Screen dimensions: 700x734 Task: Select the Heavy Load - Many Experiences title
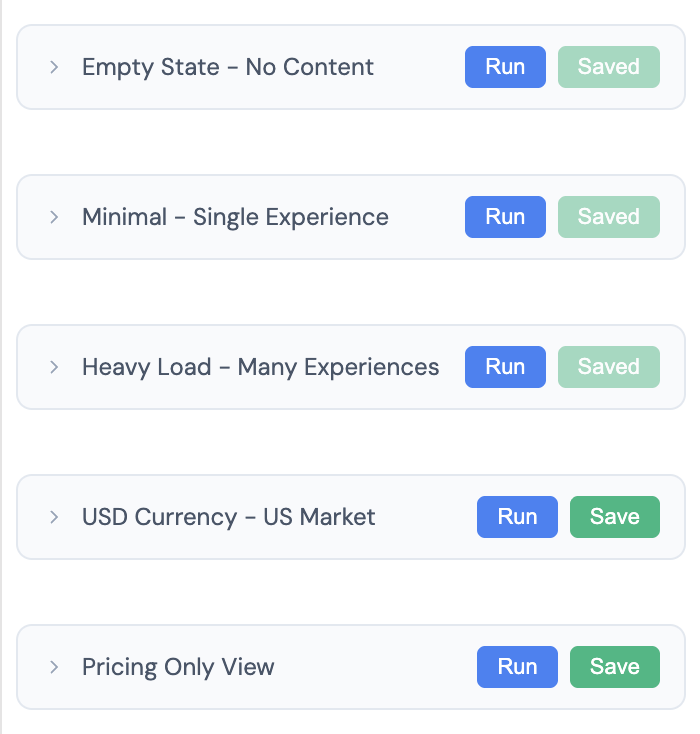pyautogui.click(x=260, y=367)
